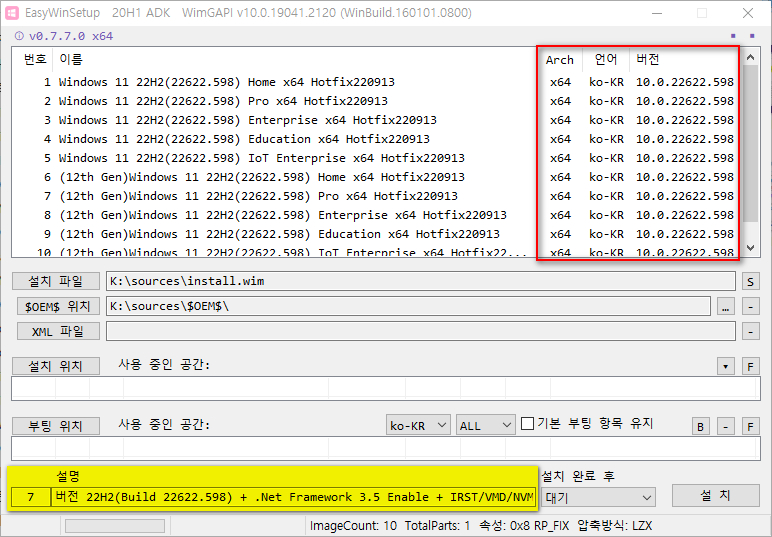Screen dimensions: 772x537
Task: Click the F button in the 설치 위치 row
Action: [x=750, y=366]
